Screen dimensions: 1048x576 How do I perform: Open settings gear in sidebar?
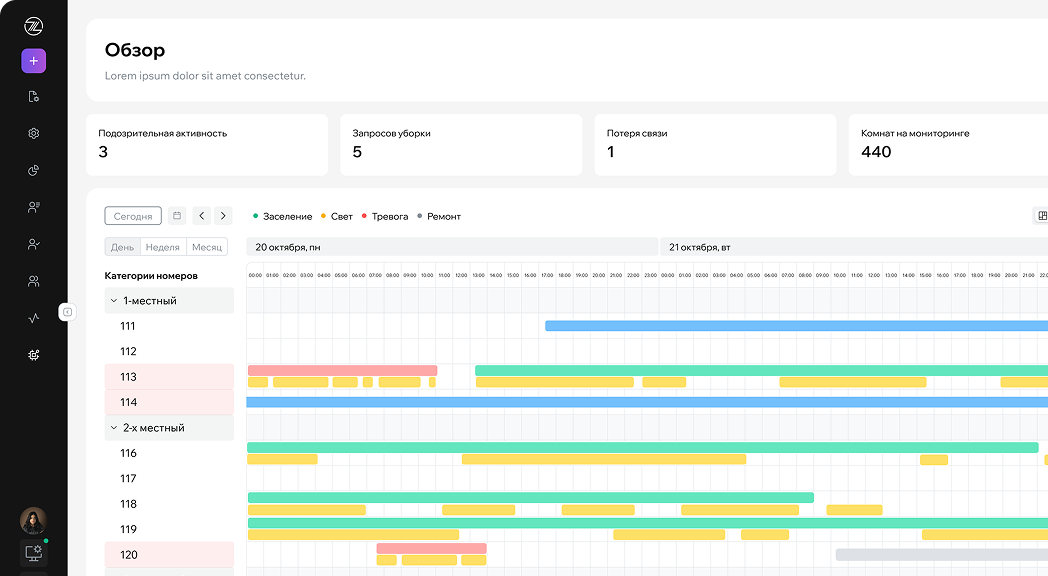click(x=33, y=134)
